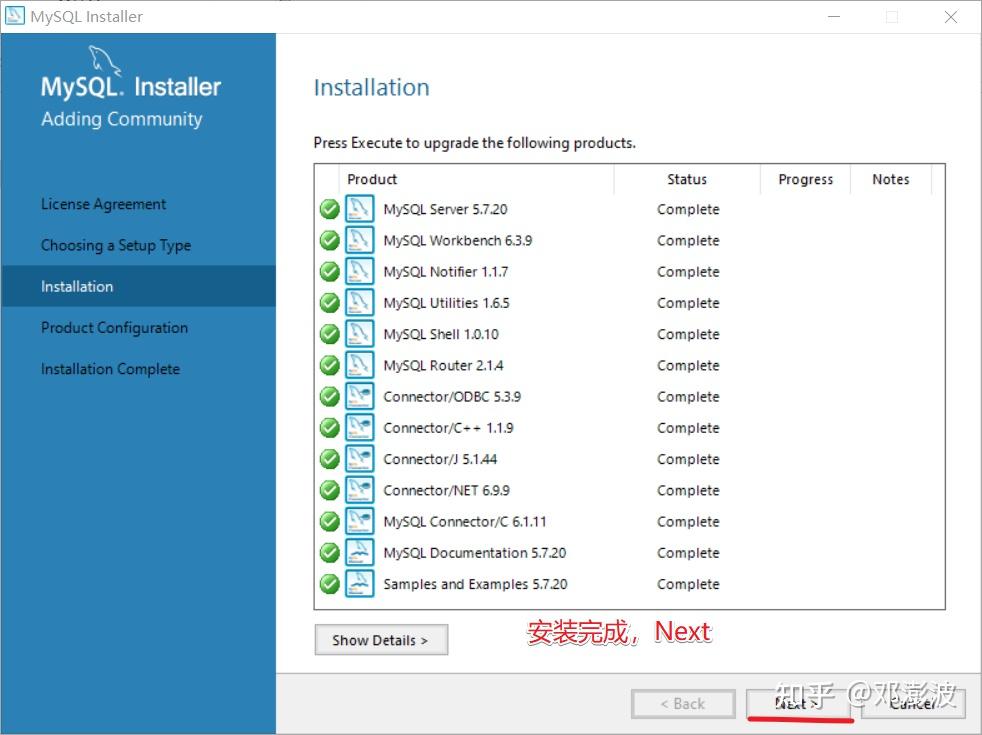The width and height of the screenshot is (982, 735).
Task: Click the Connector/NET 6.9.9 product icon
Action: pyautogui.click(x=359, y=490)
